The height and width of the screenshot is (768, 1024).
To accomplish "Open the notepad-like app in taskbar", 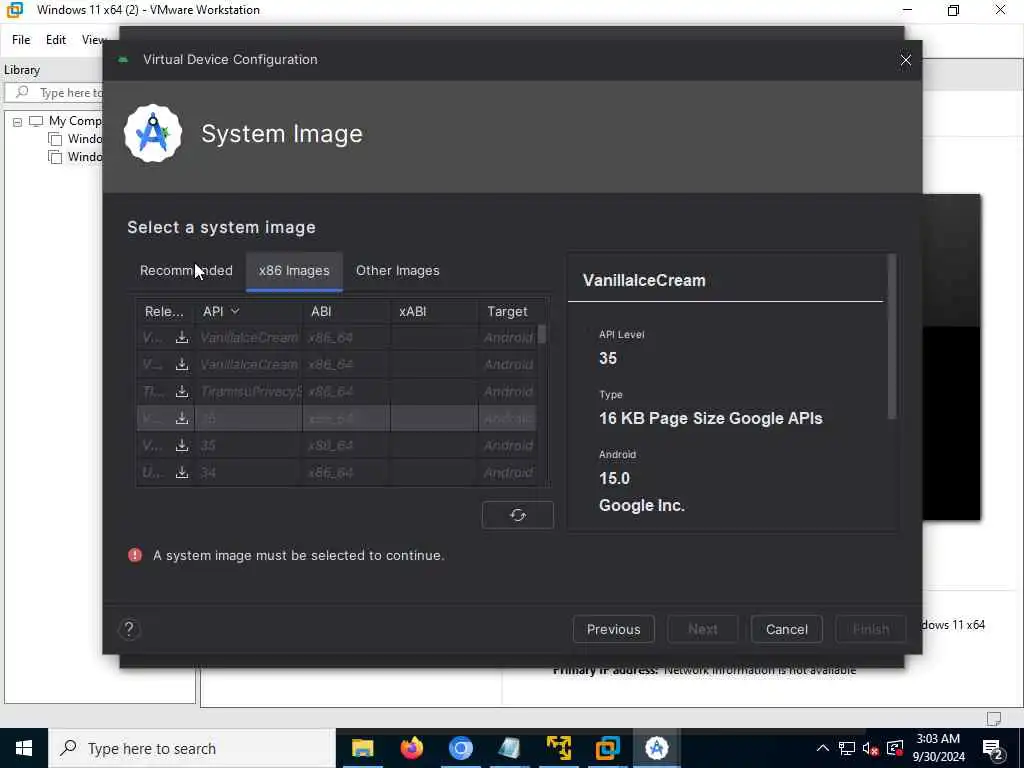I will pyautogui.click(x=509, y=748).
